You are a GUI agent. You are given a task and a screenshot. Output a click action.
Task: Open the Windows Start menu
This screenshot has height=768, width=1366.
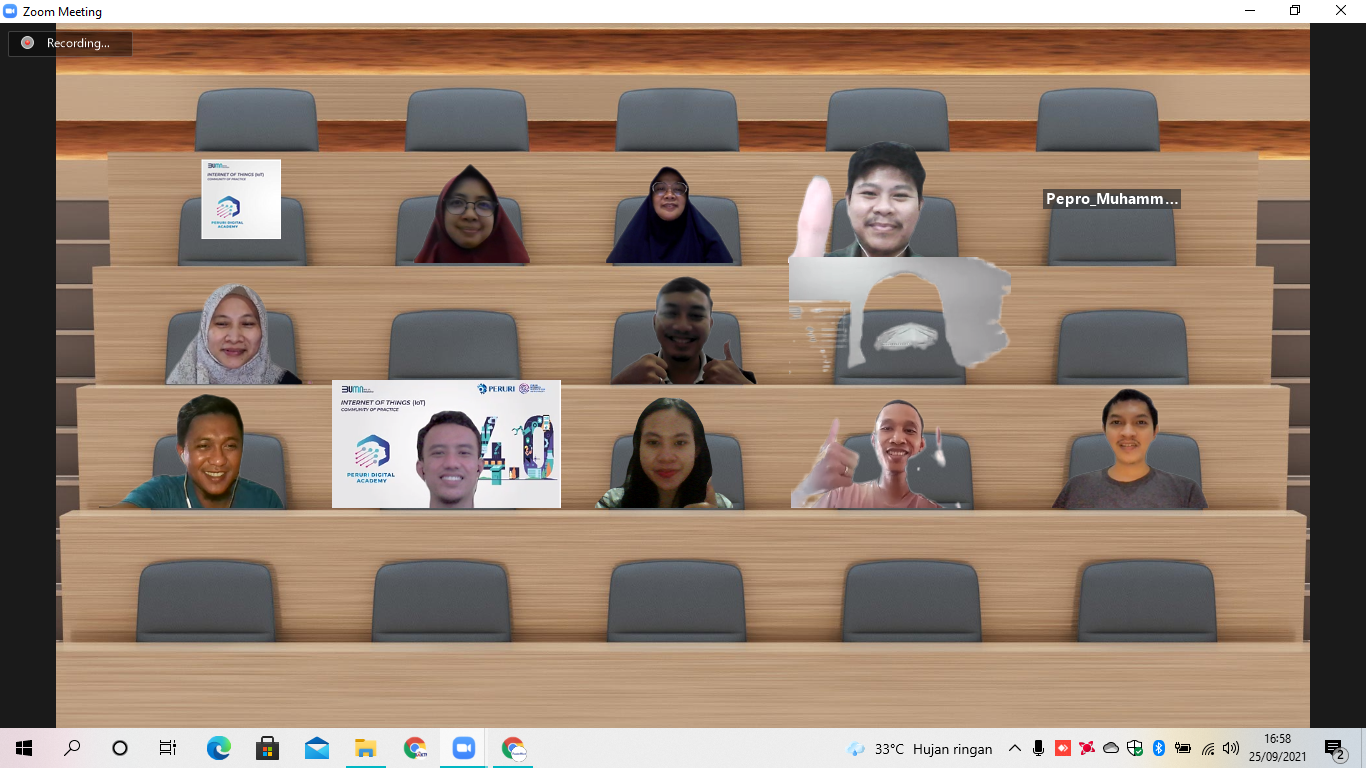(x=24, y=748)
